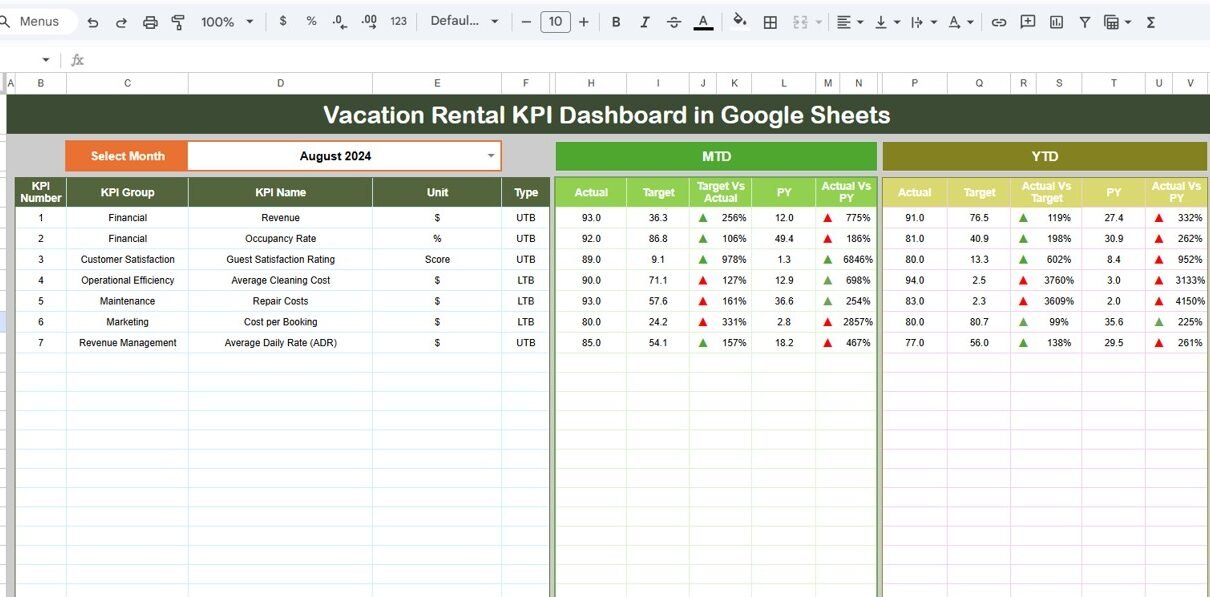Open the font family dropdown
The width and height of the screenshot is (1210, 597).
(464, 21)
